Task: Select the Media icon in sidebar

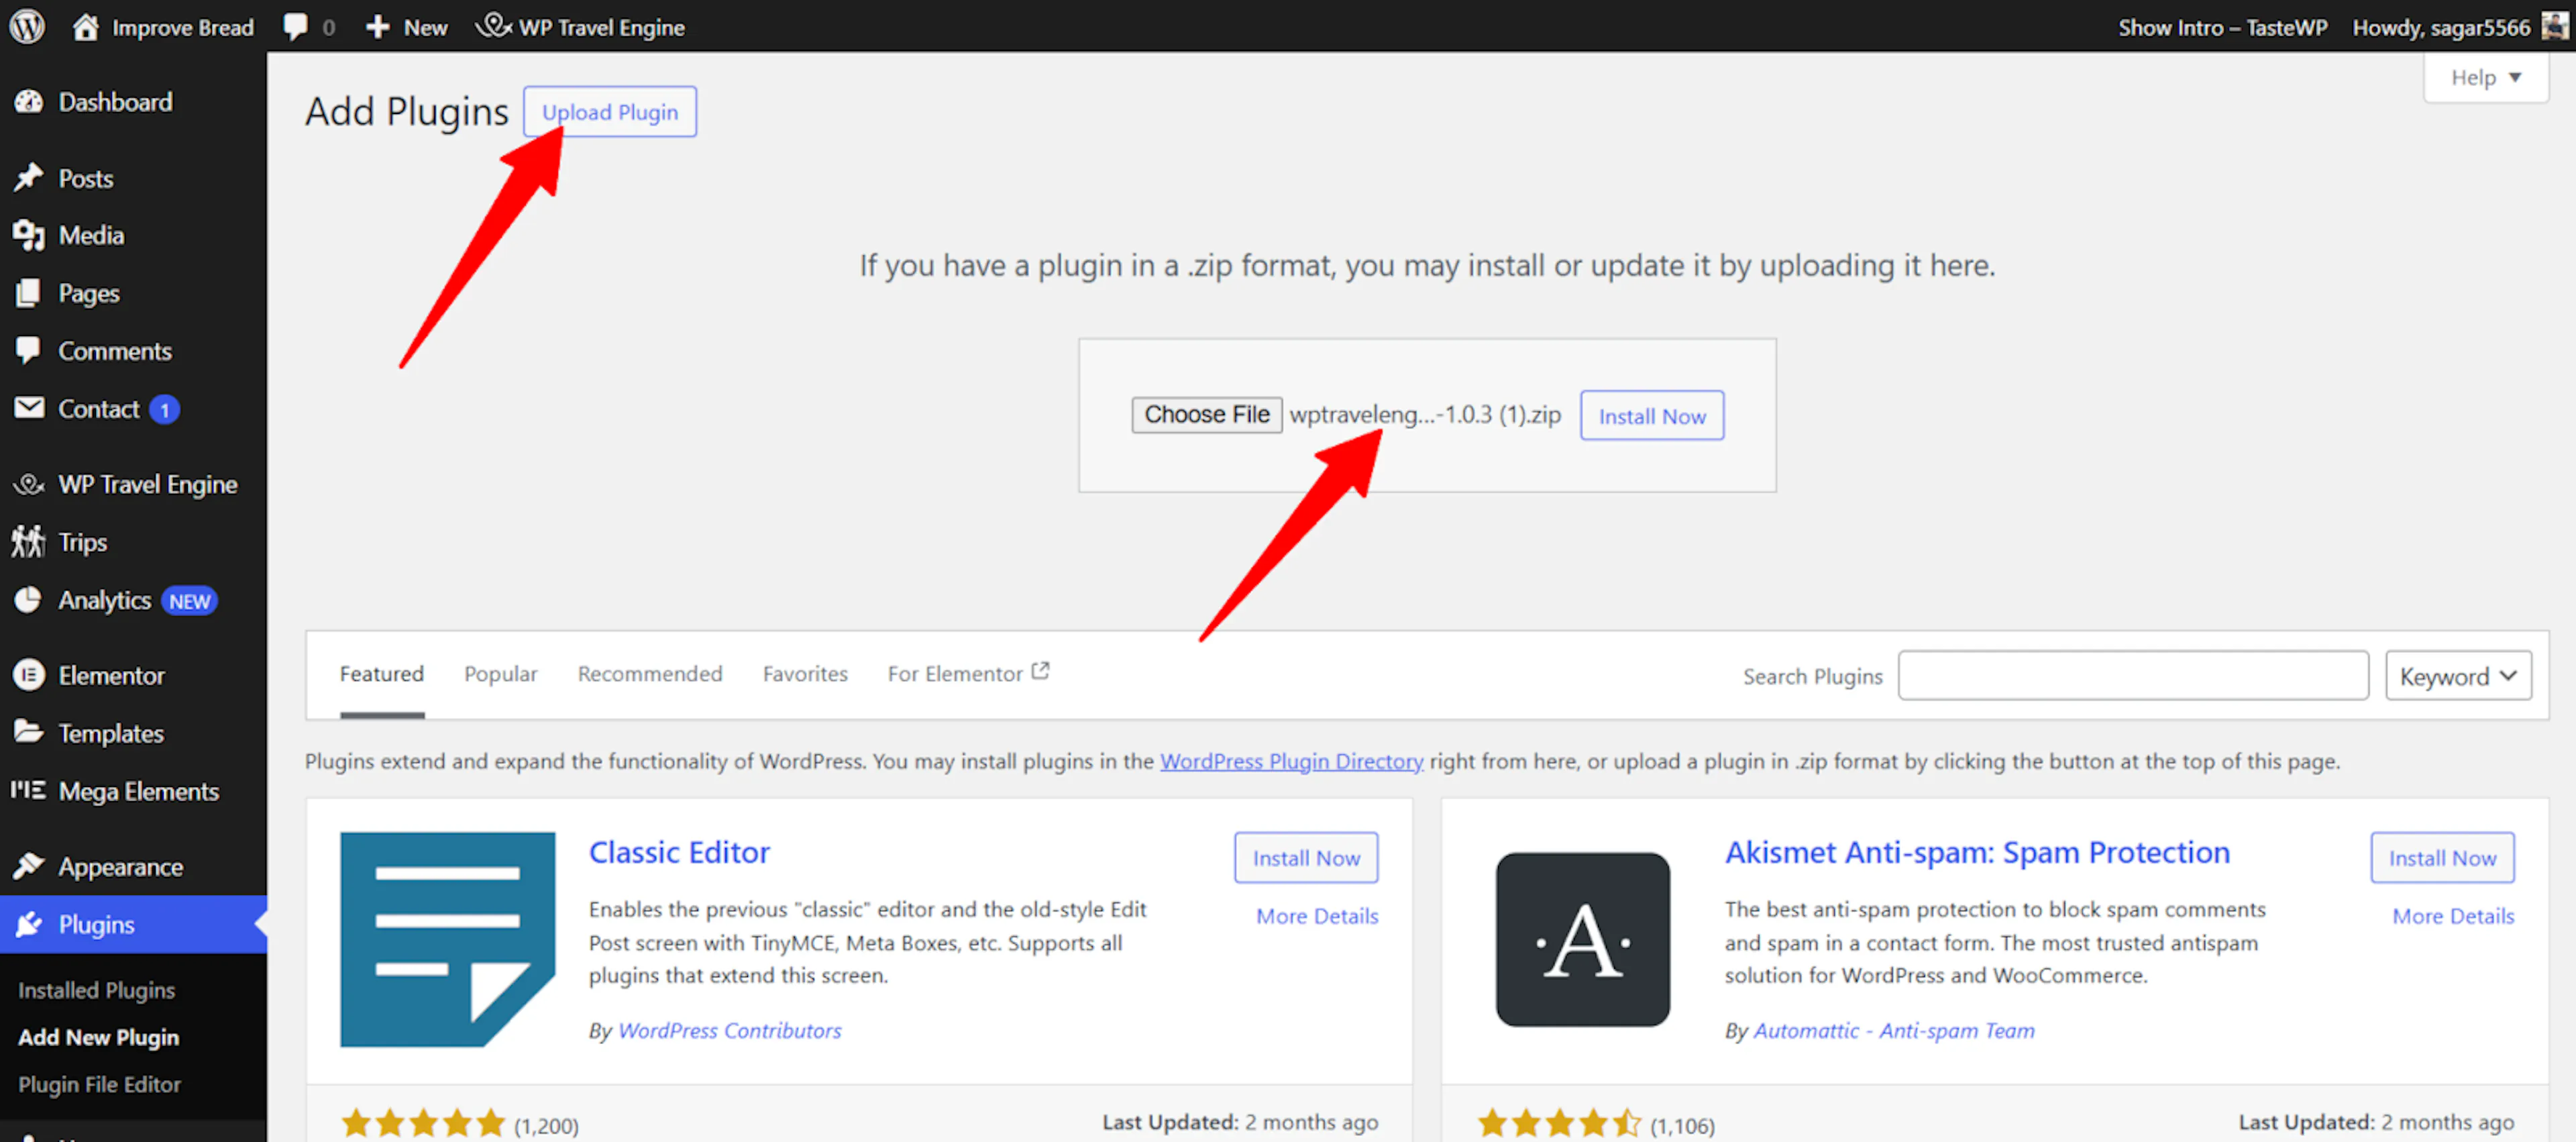Action: coord(29,235)
